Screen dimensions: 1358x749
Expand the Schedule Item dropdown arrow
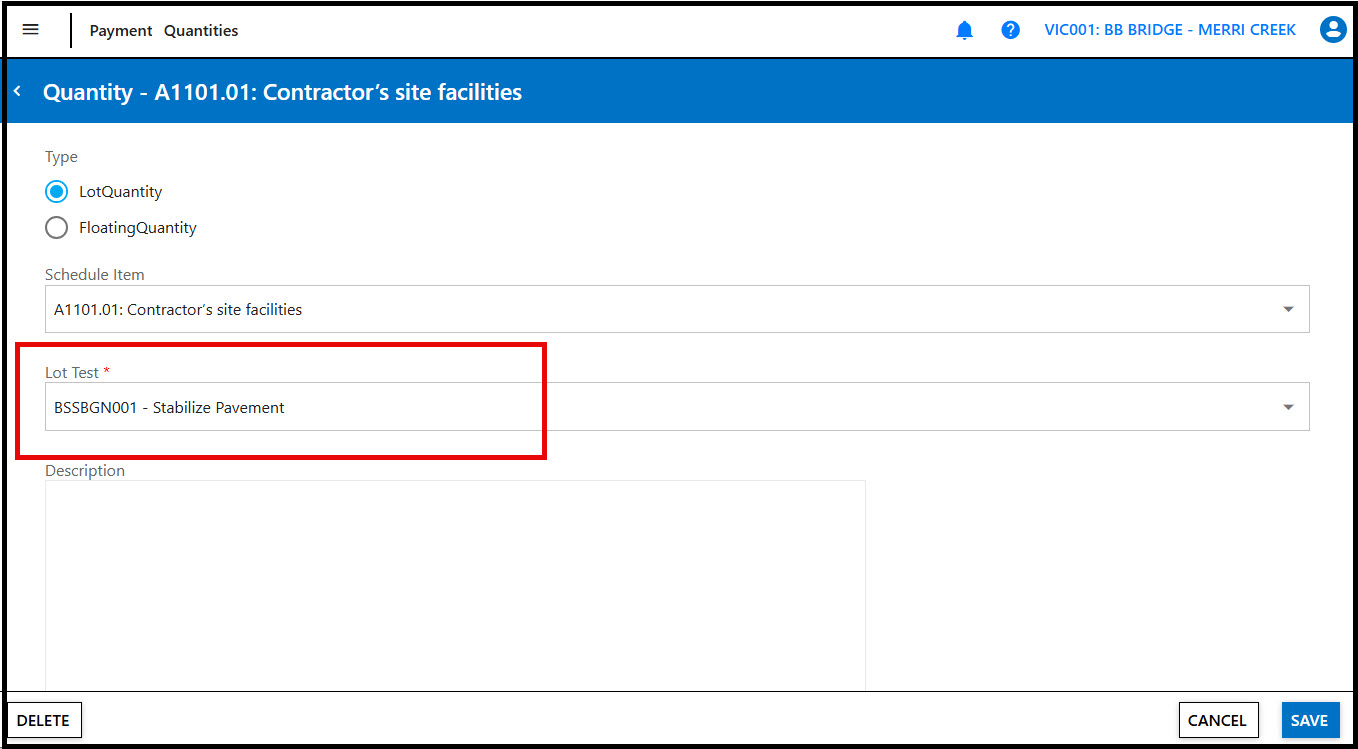1288,310
